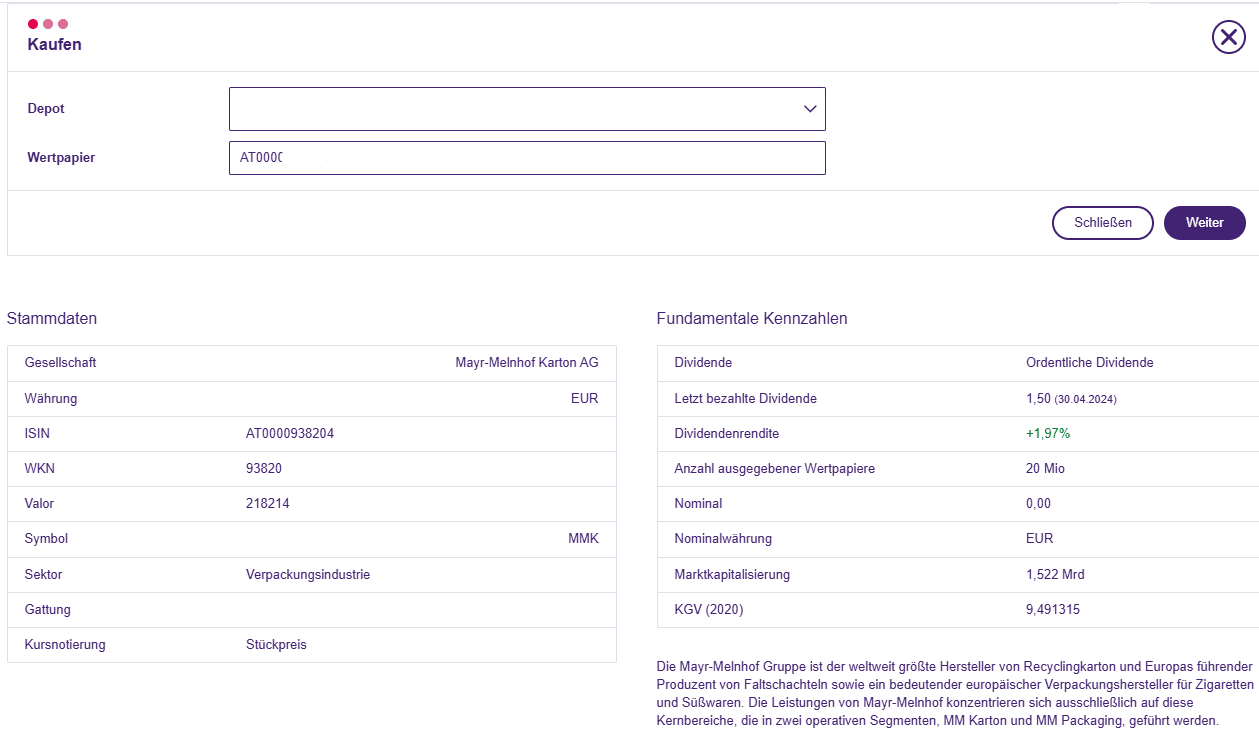This screenshot has height=742, width=1259.
Task: Click dividend yield +1,97%
Action: [1048, 434]
